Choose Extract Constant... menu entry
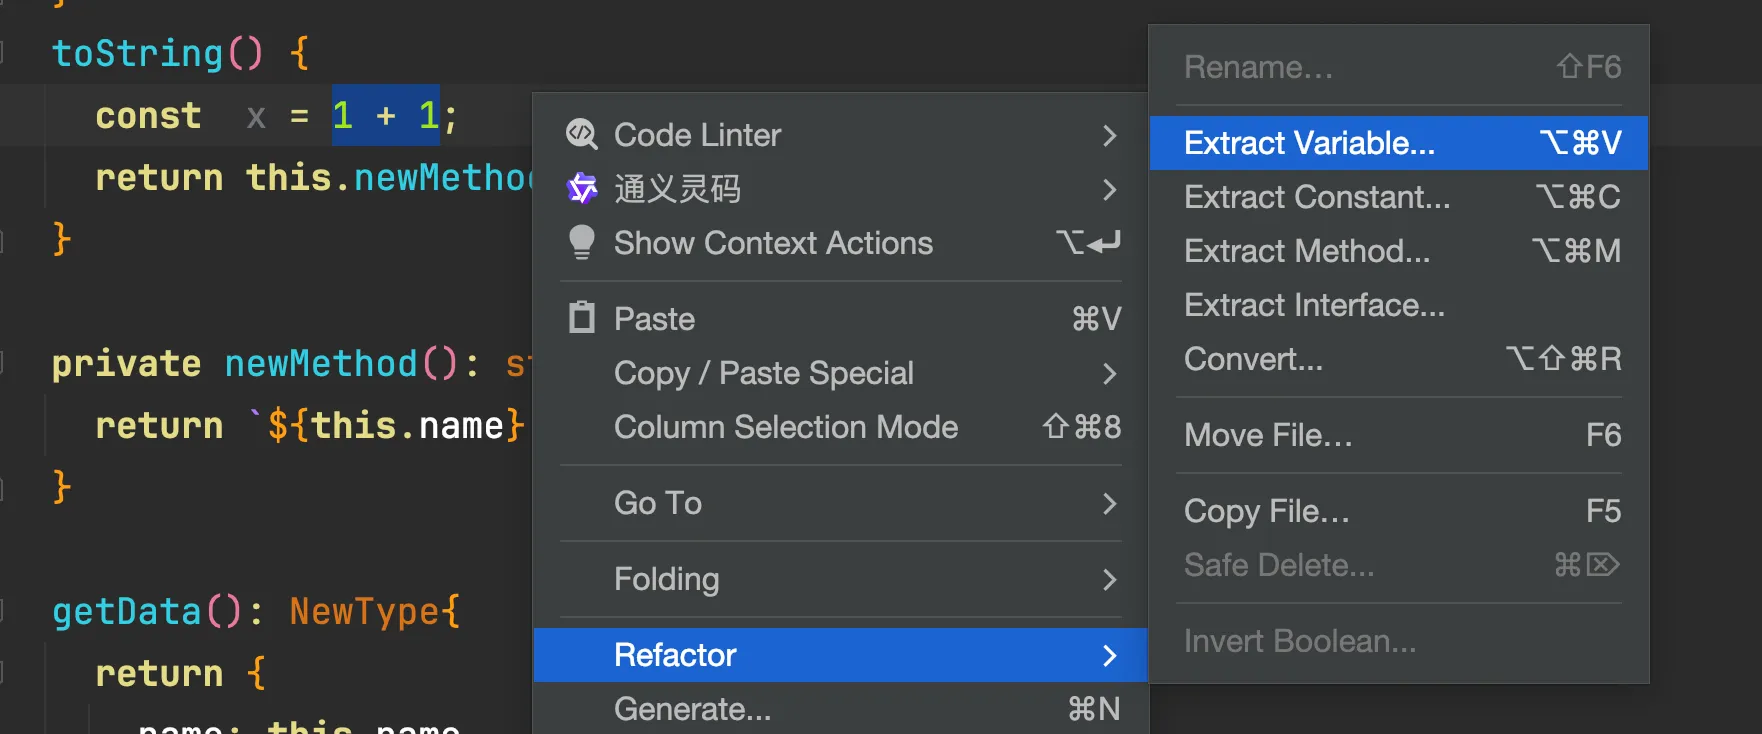1762x734 pixels. (1316, 197)
